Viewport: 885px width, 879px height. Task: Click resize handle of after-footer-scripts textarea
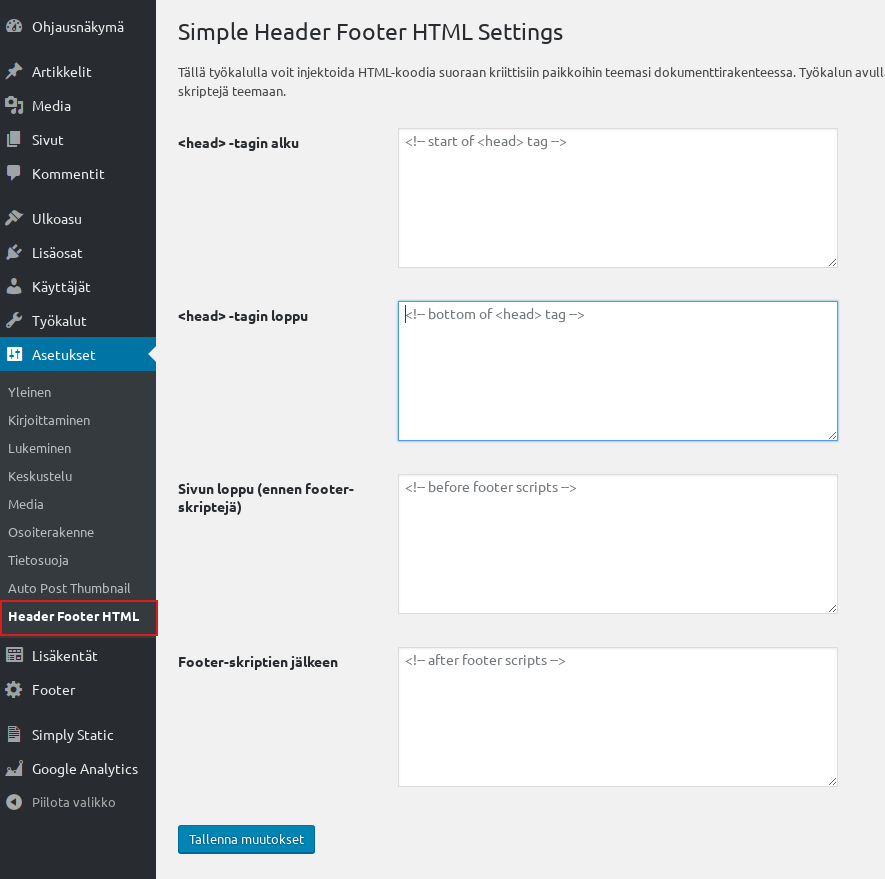click(833, 781)
